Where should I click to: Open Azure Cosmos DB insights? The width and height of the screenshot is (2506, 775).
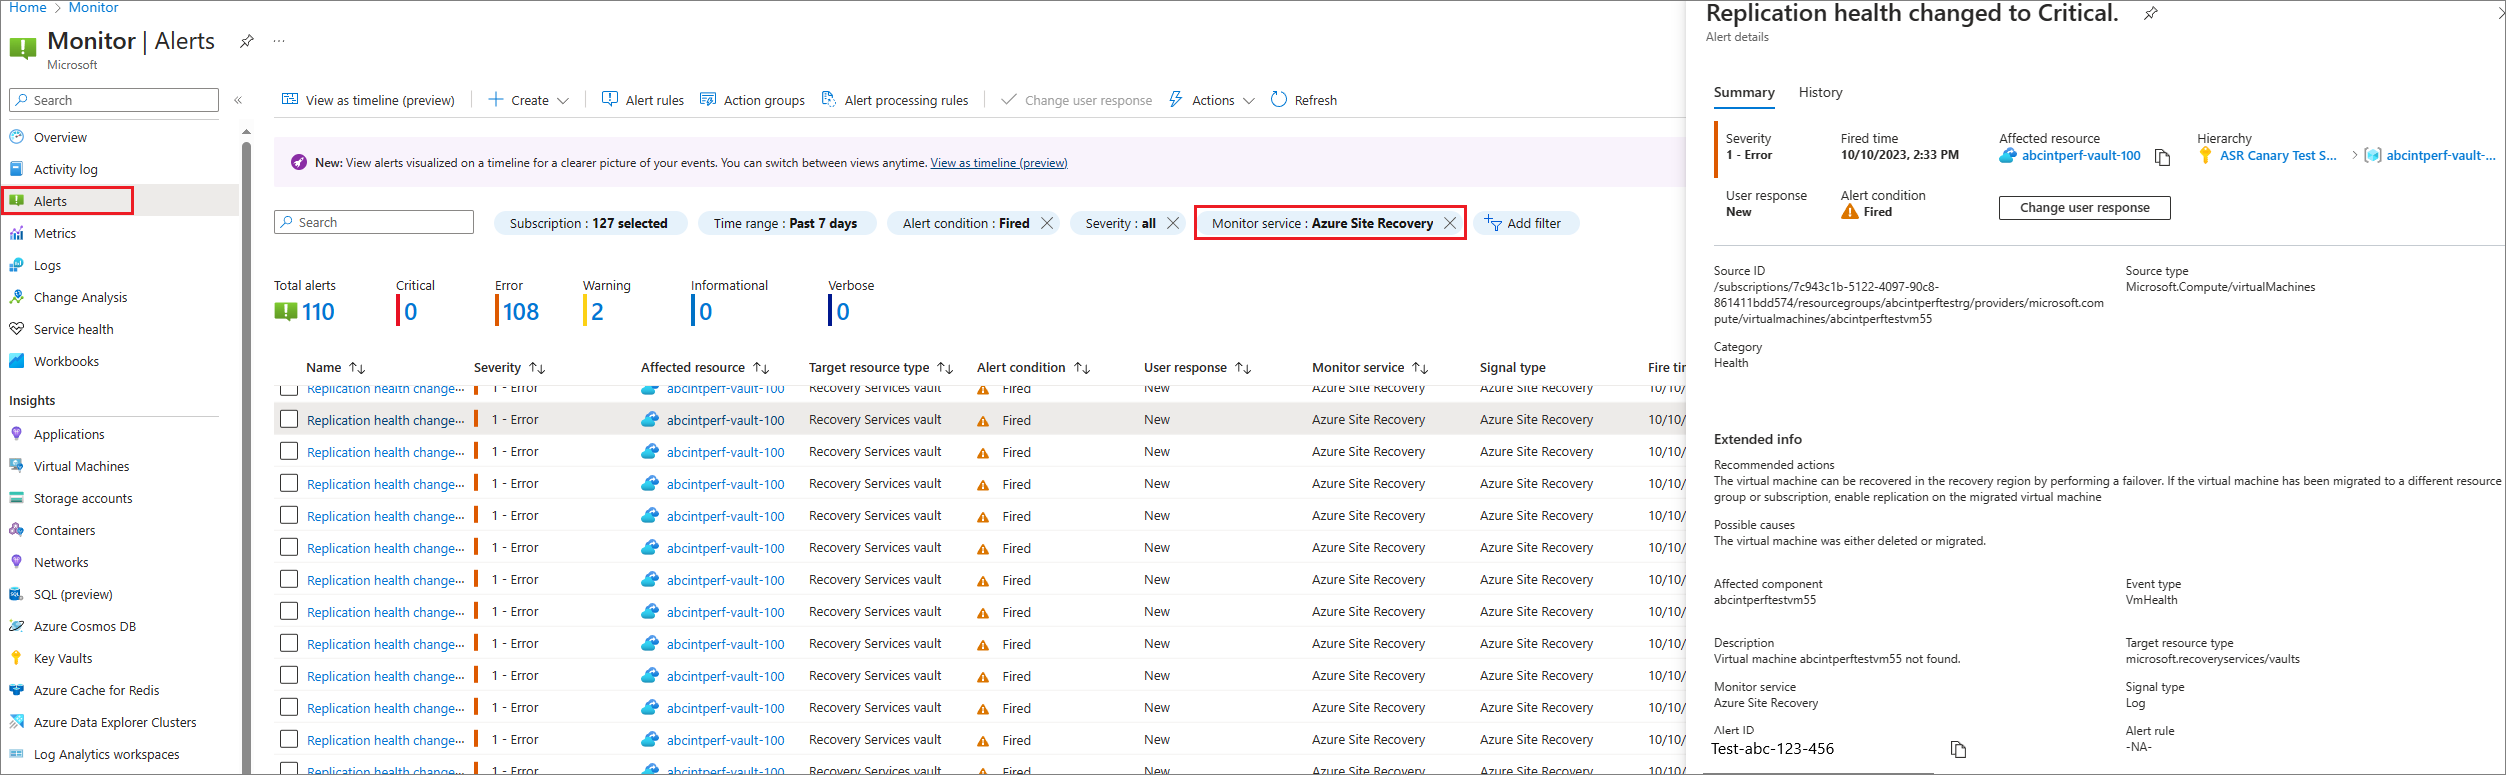click(x=85, y=626)
